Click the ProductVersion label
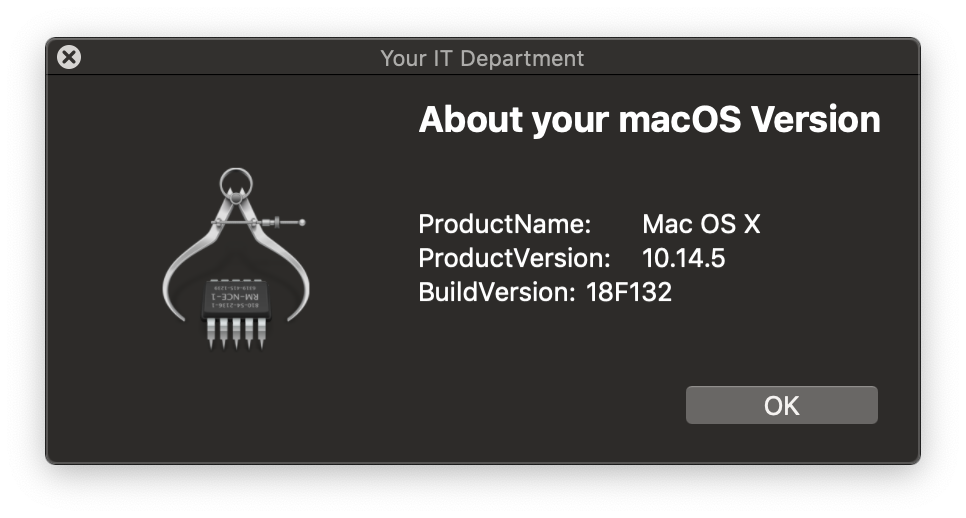This screenshot has width=966, height=518. (514, 258)
